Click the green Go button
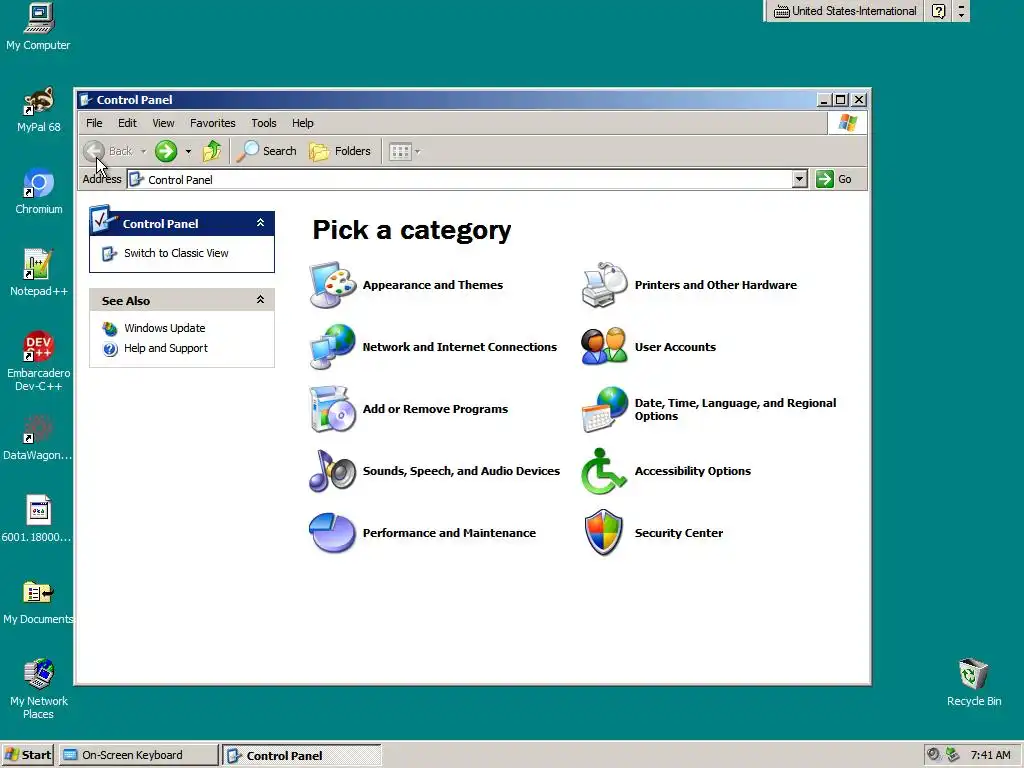This screenshot has width=1024, height=768. [834, 179]
